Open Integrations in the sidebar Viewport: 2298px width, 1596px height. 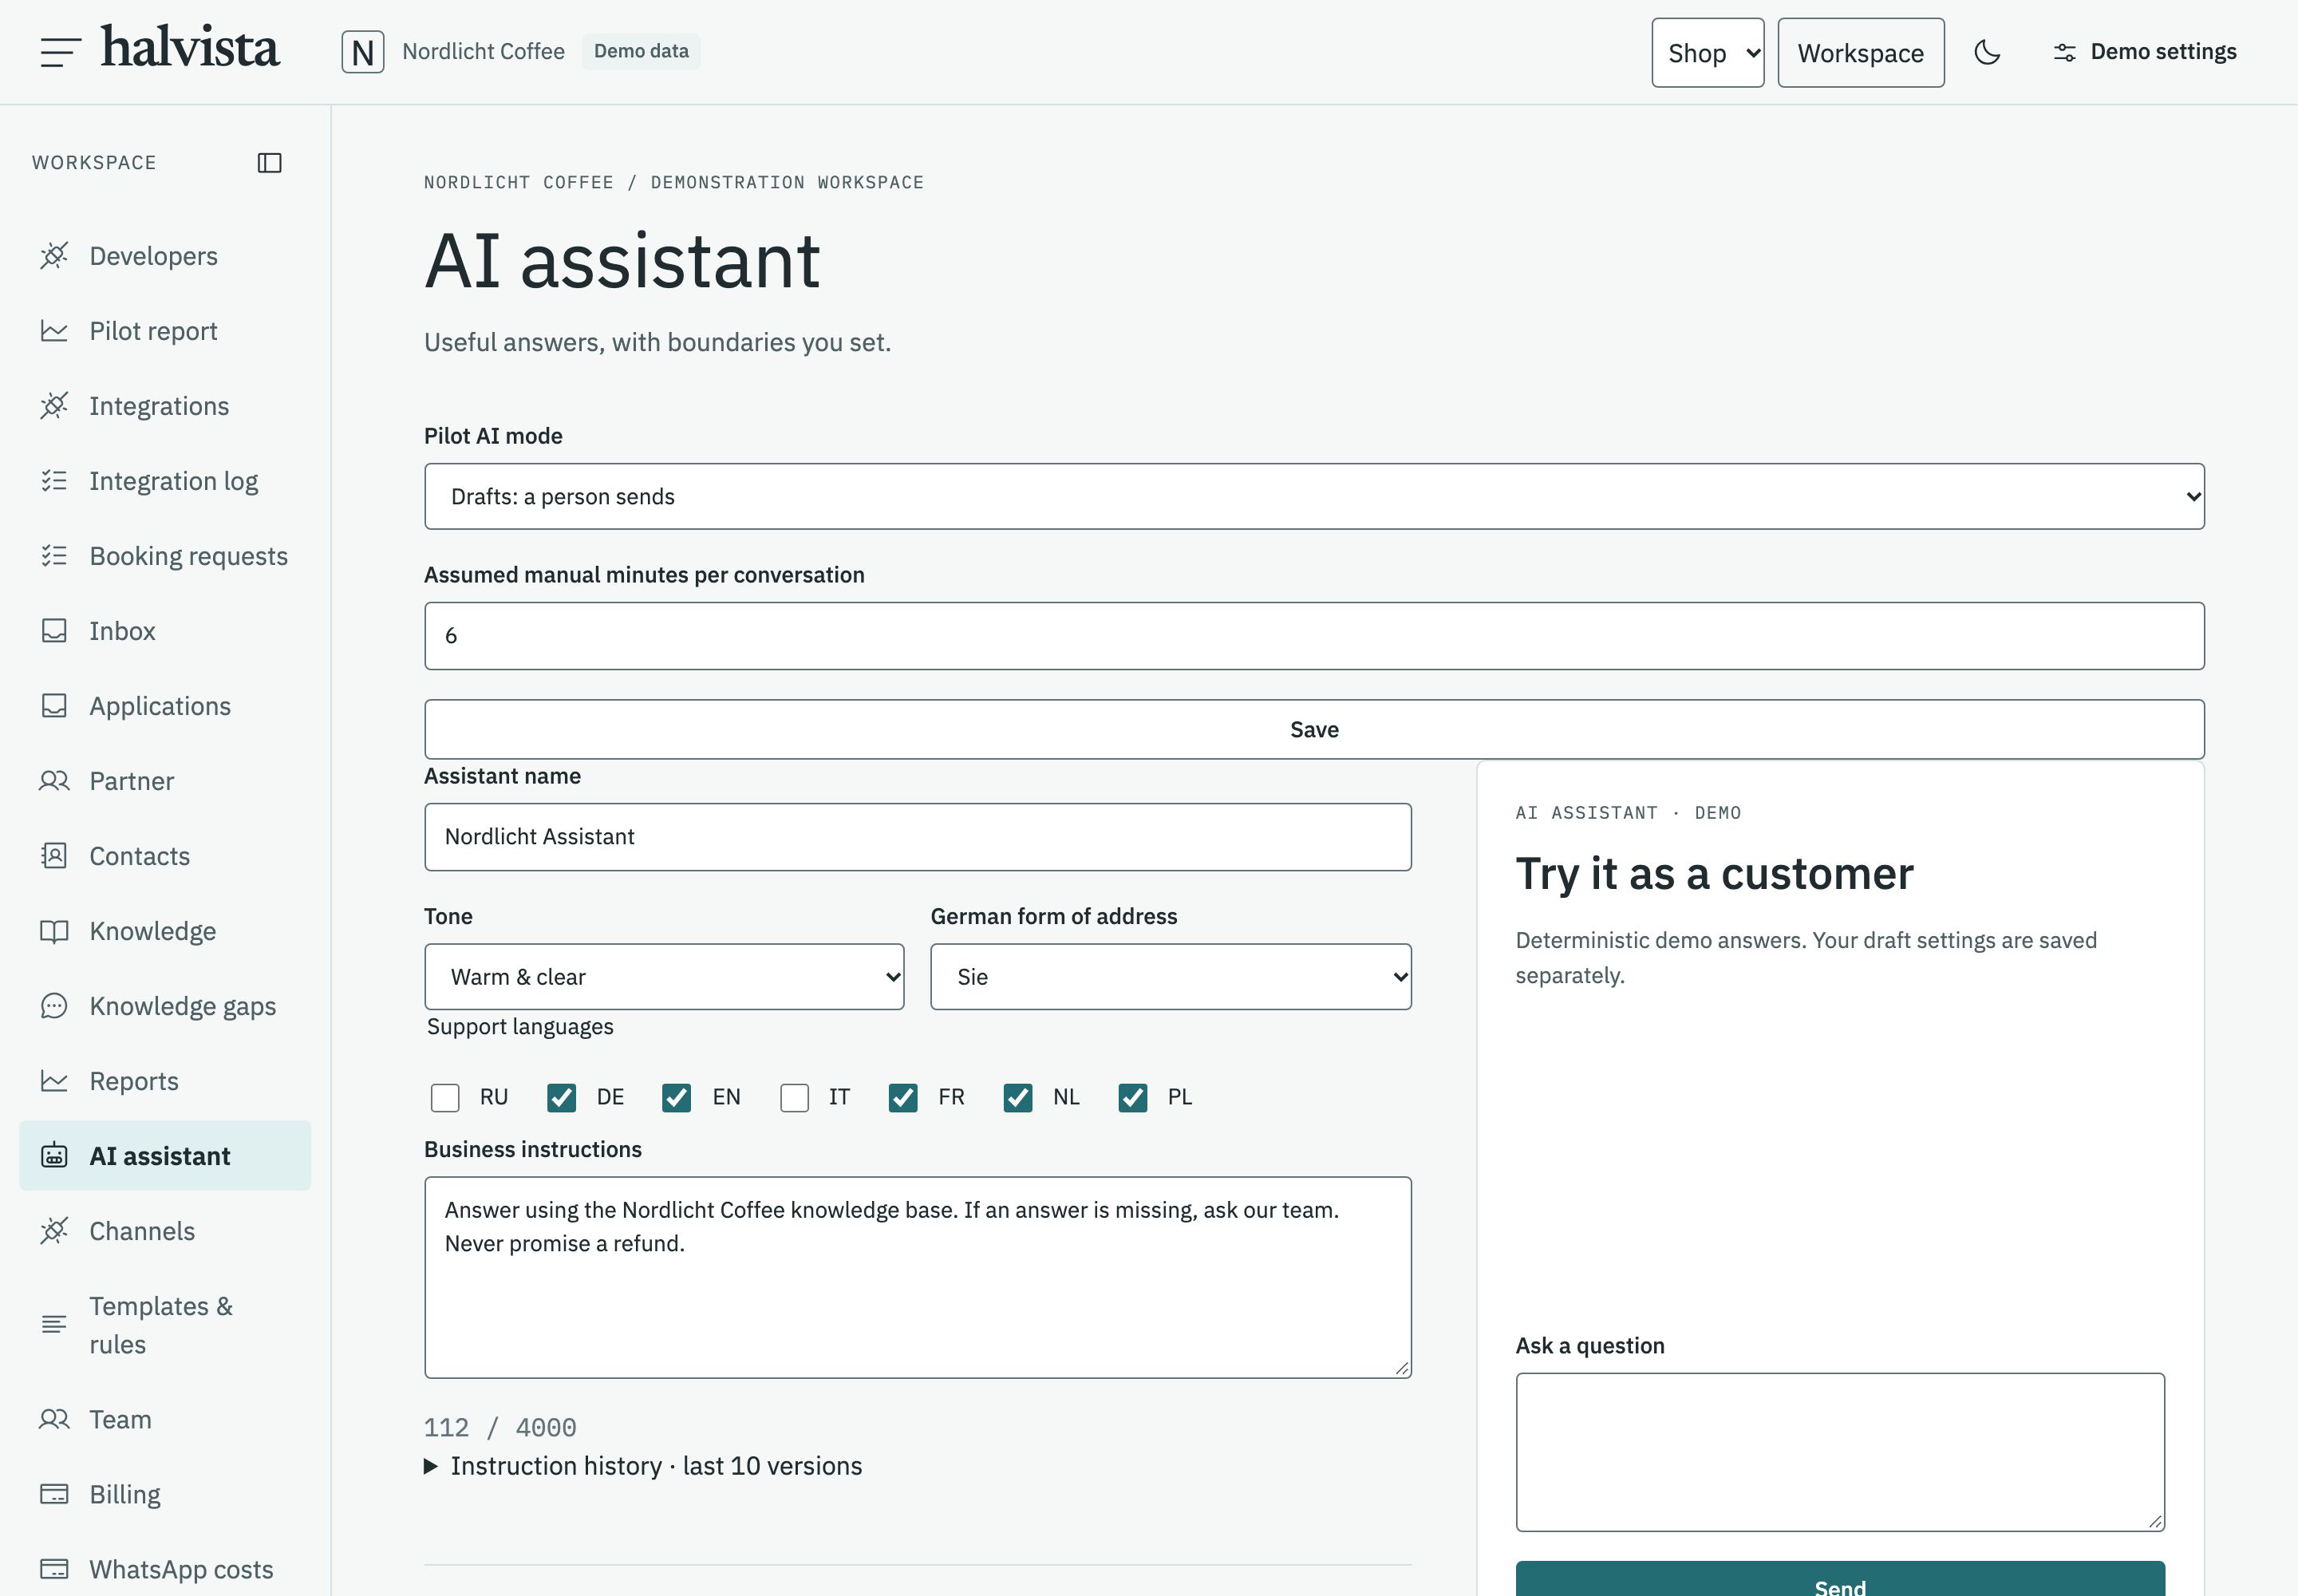coord(165,406)
